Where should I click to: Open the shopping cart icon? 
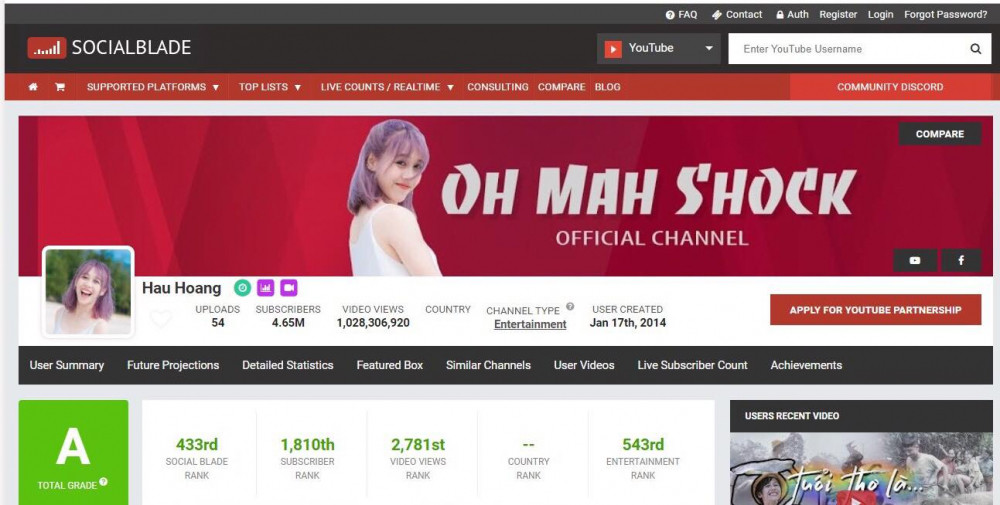[60, 87]
